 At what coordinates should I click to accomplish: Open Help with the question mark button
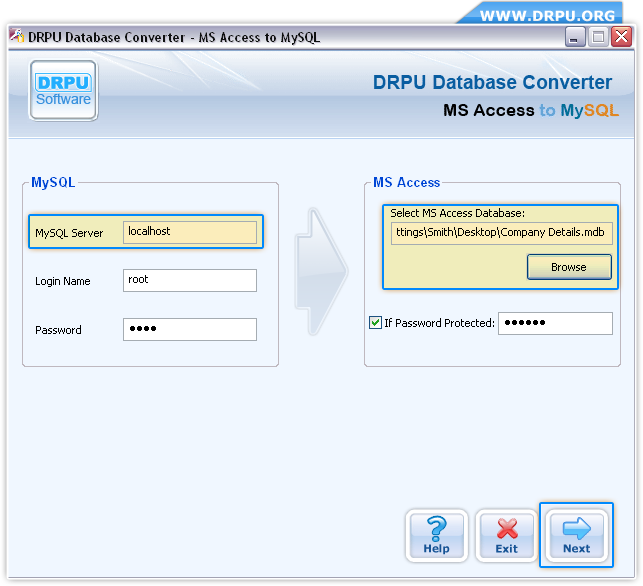[436, 535]
